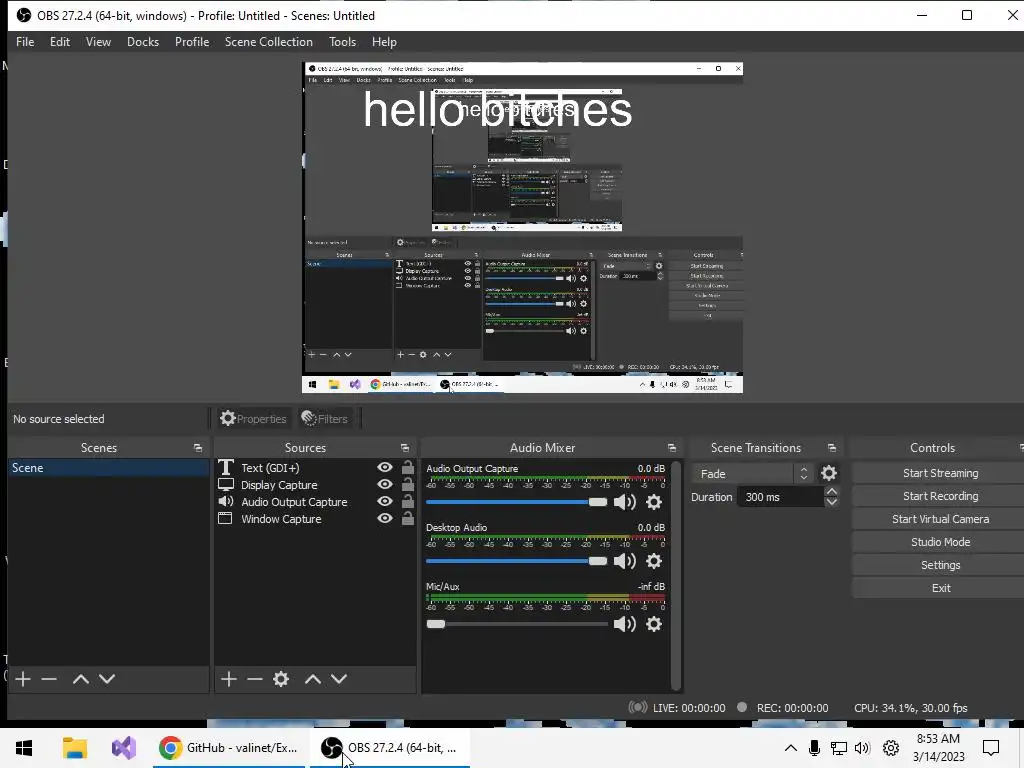
Task: Mute Desktop Audio speaker icon
Action: (625, 561)
